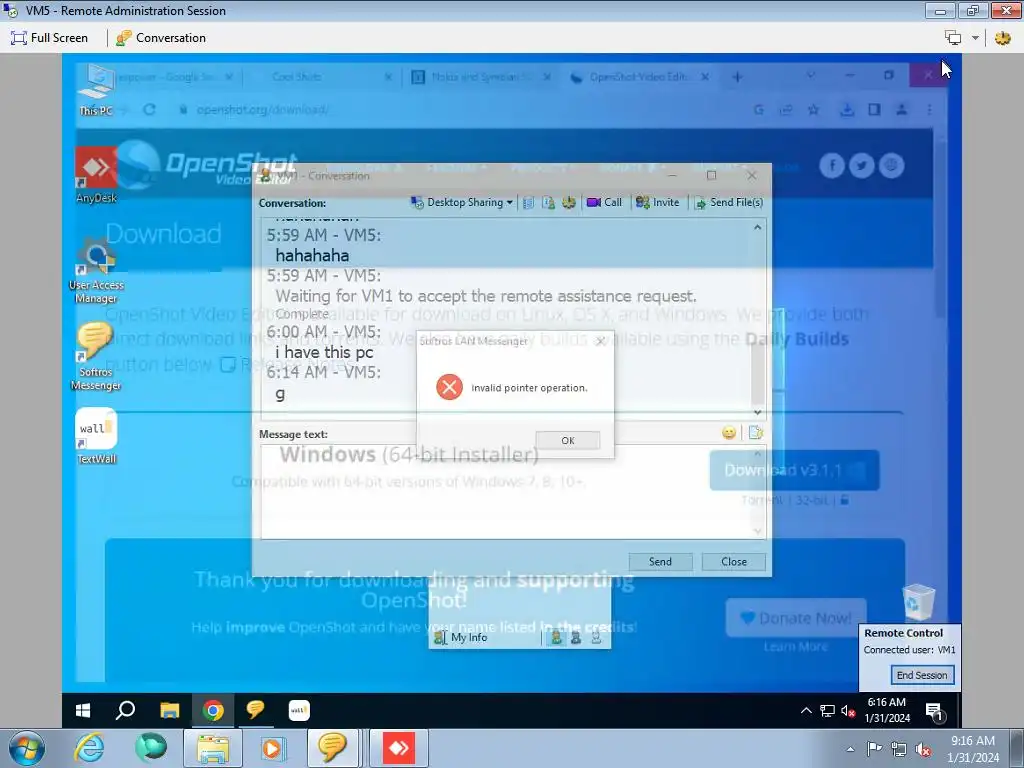This screenshot has height=768, width=1024.
Task: Click Invite in the conversation toolbar
Action: [658, 202]
